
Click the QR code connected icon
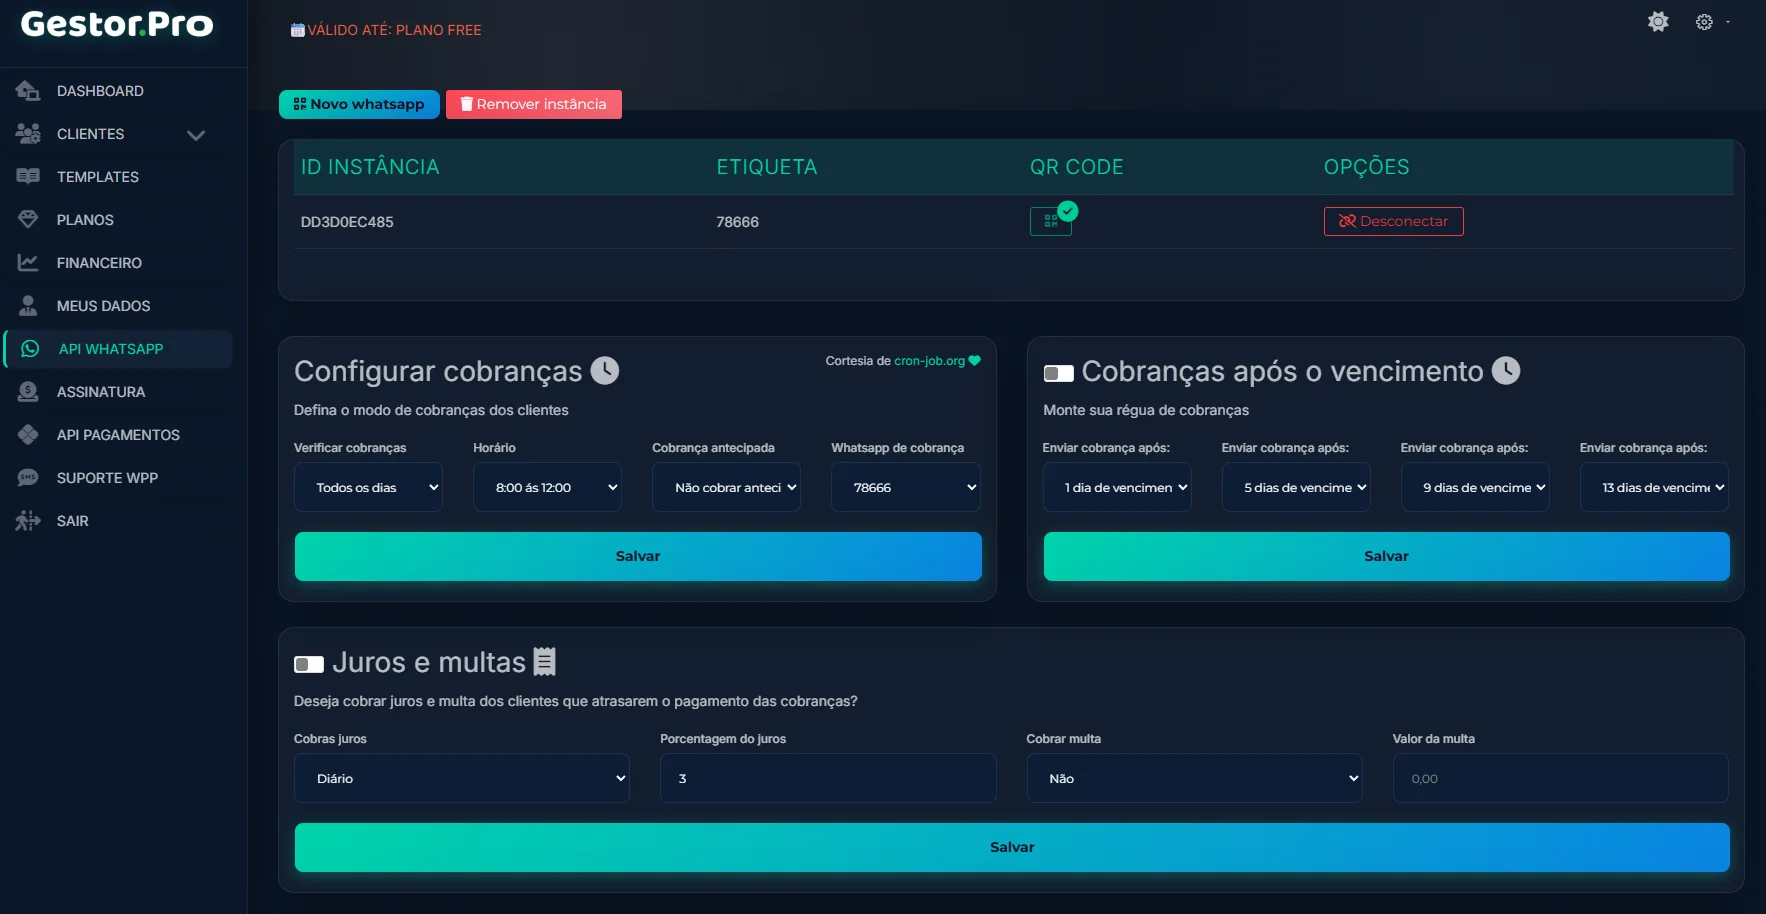click(x=1051, y=221)
